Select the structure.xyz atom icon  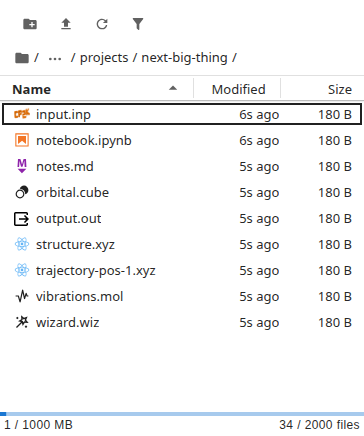[x=22, y=244]
